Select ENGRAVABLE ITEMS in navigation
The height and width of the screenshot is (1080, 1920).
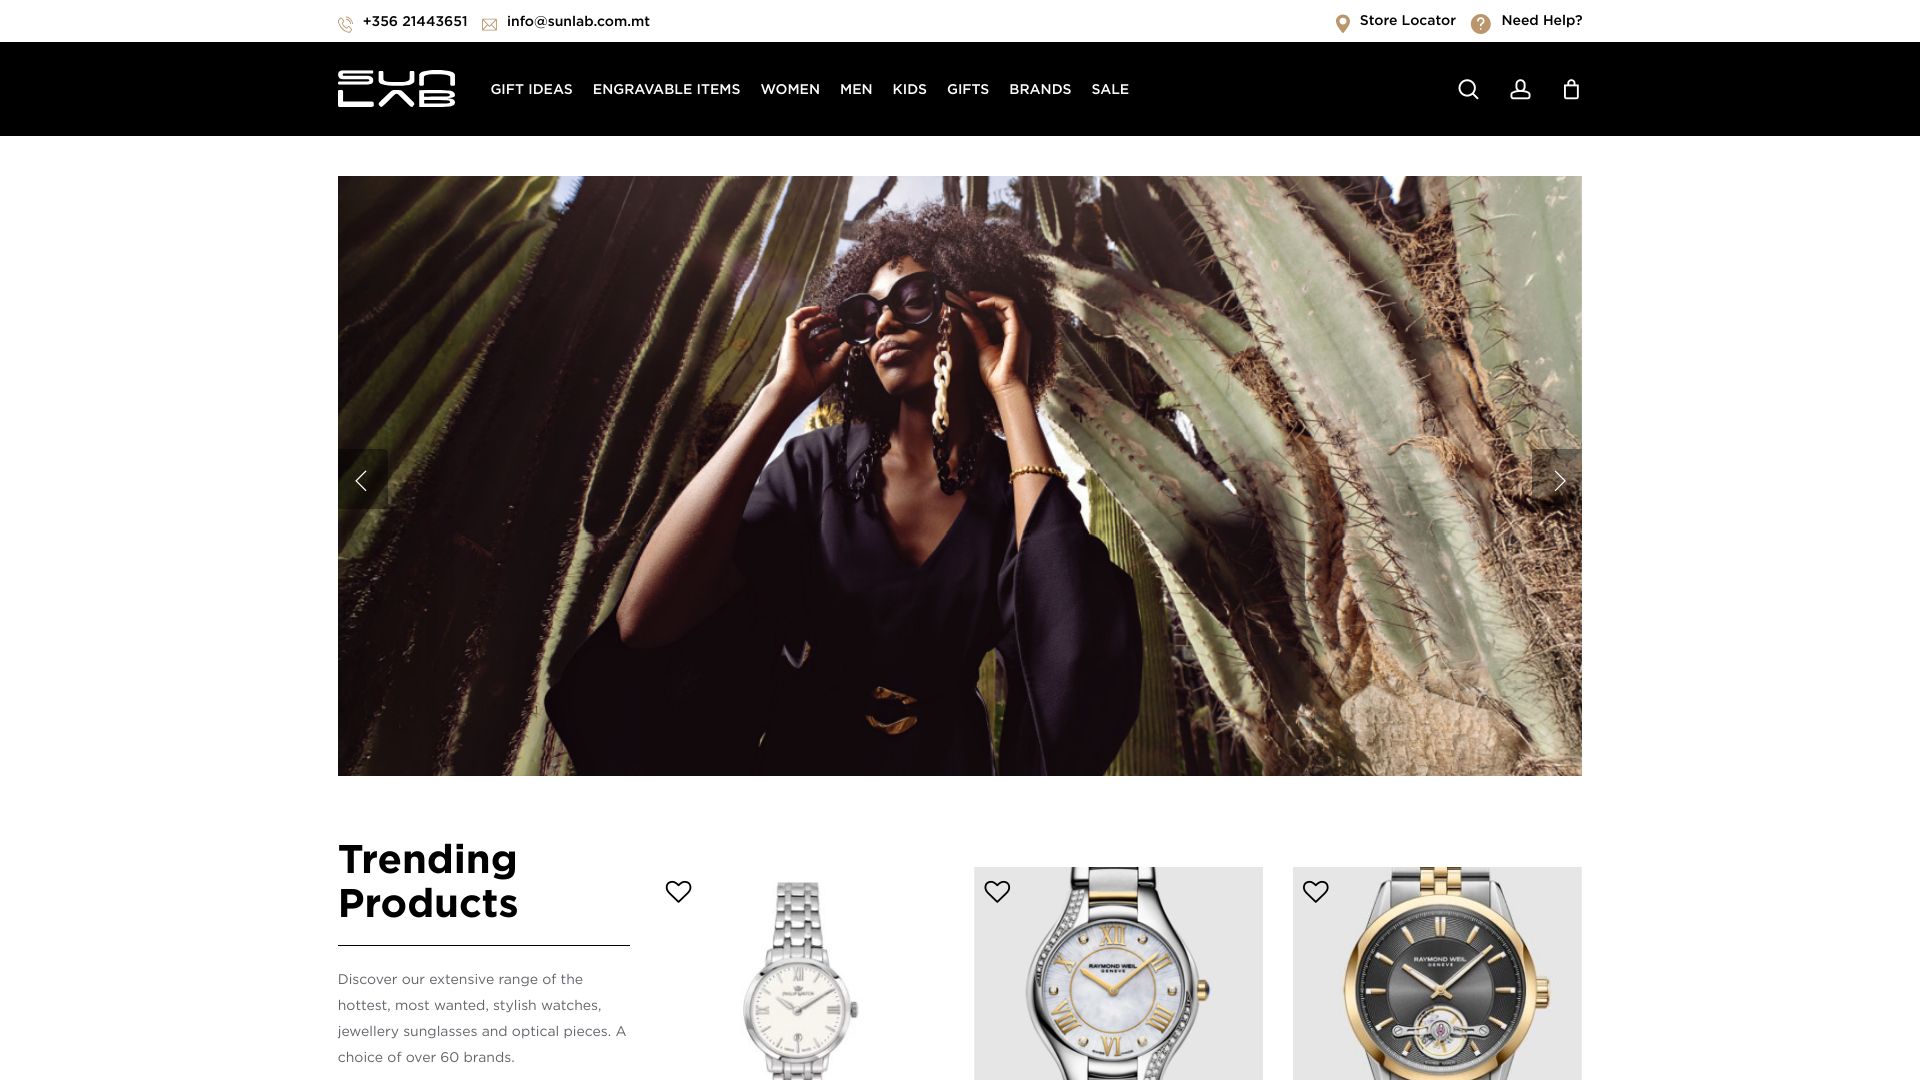(666, 90)
